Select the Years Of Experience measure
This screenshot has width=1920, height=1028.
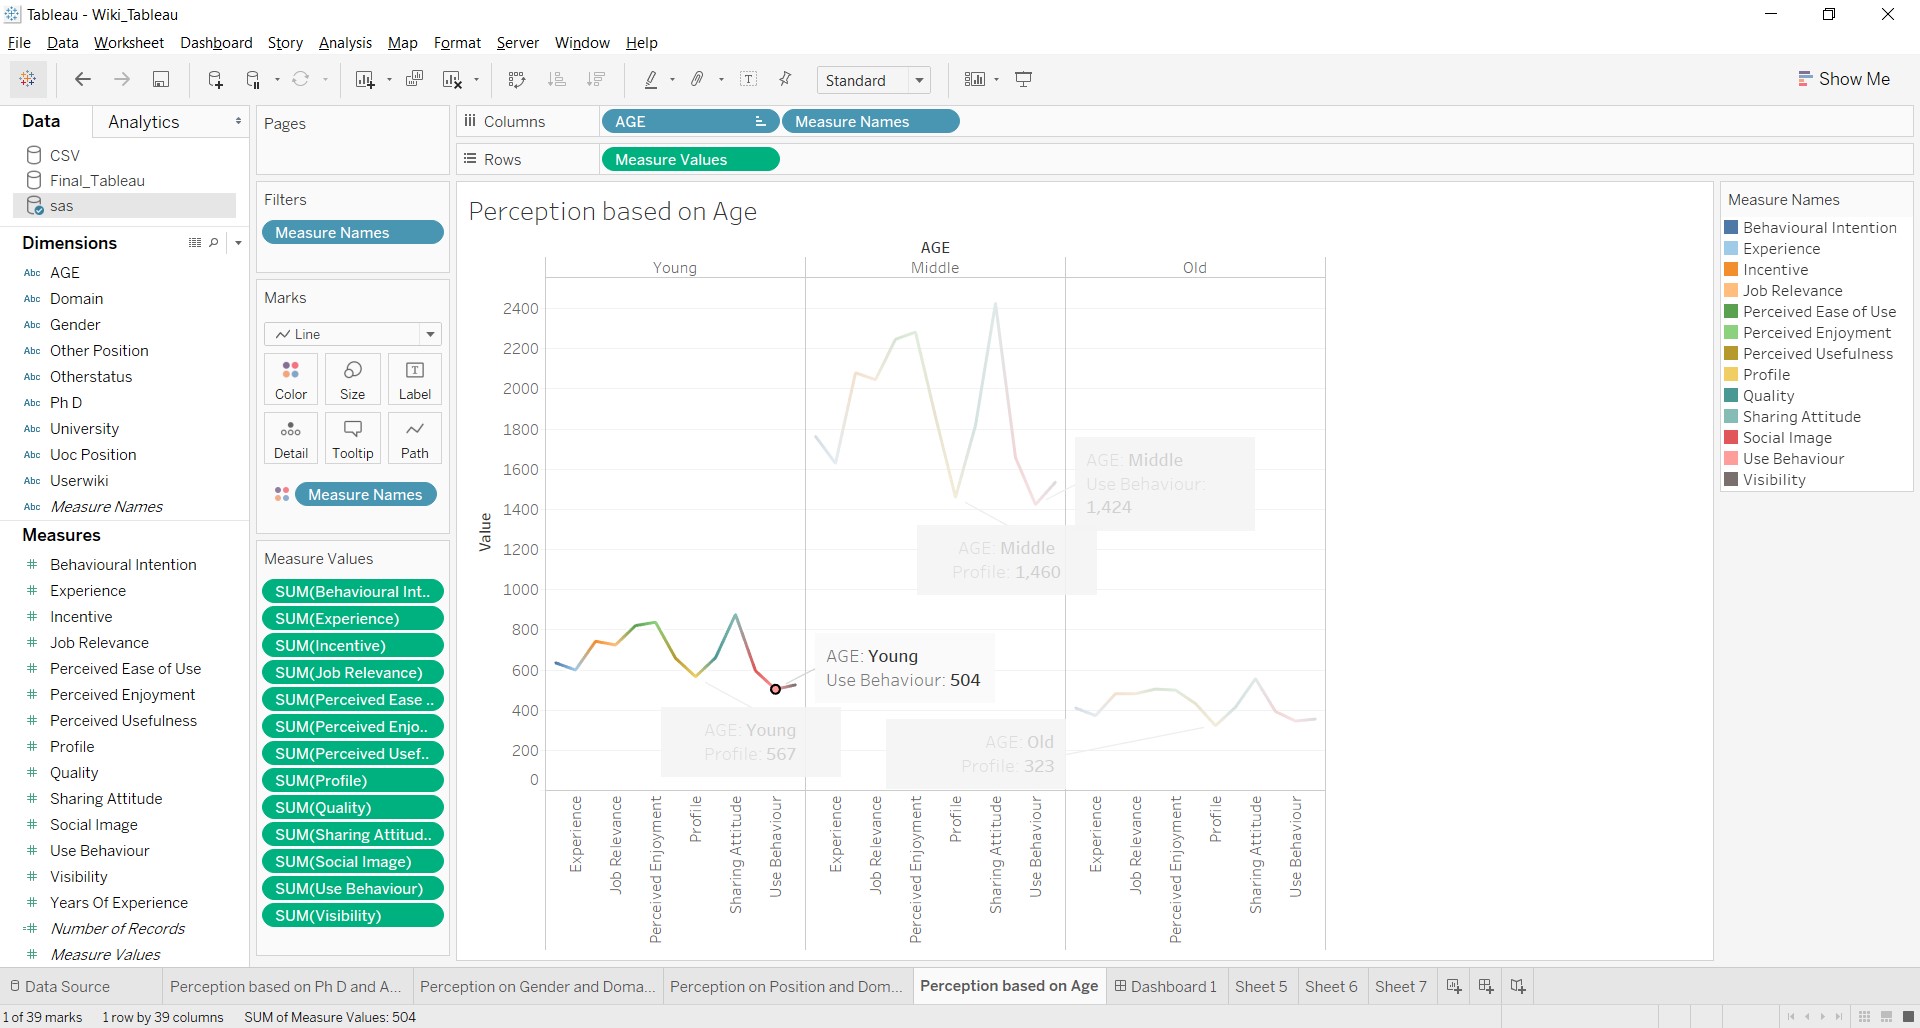click(x=119, y=903)
